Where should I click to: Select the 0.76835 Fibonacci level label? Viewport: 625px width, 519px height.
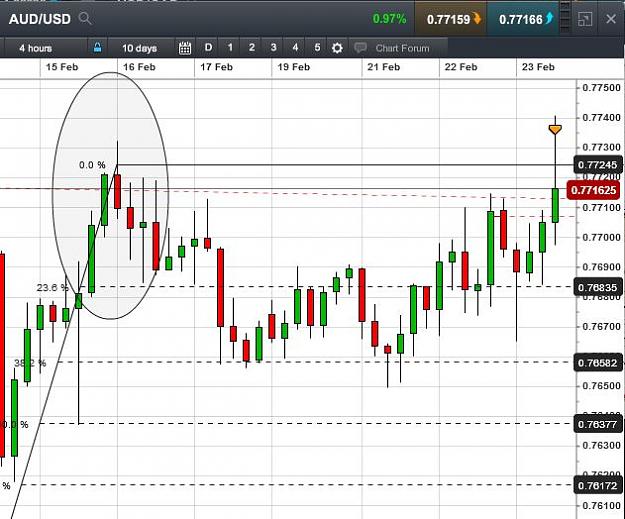pos(597,287)
